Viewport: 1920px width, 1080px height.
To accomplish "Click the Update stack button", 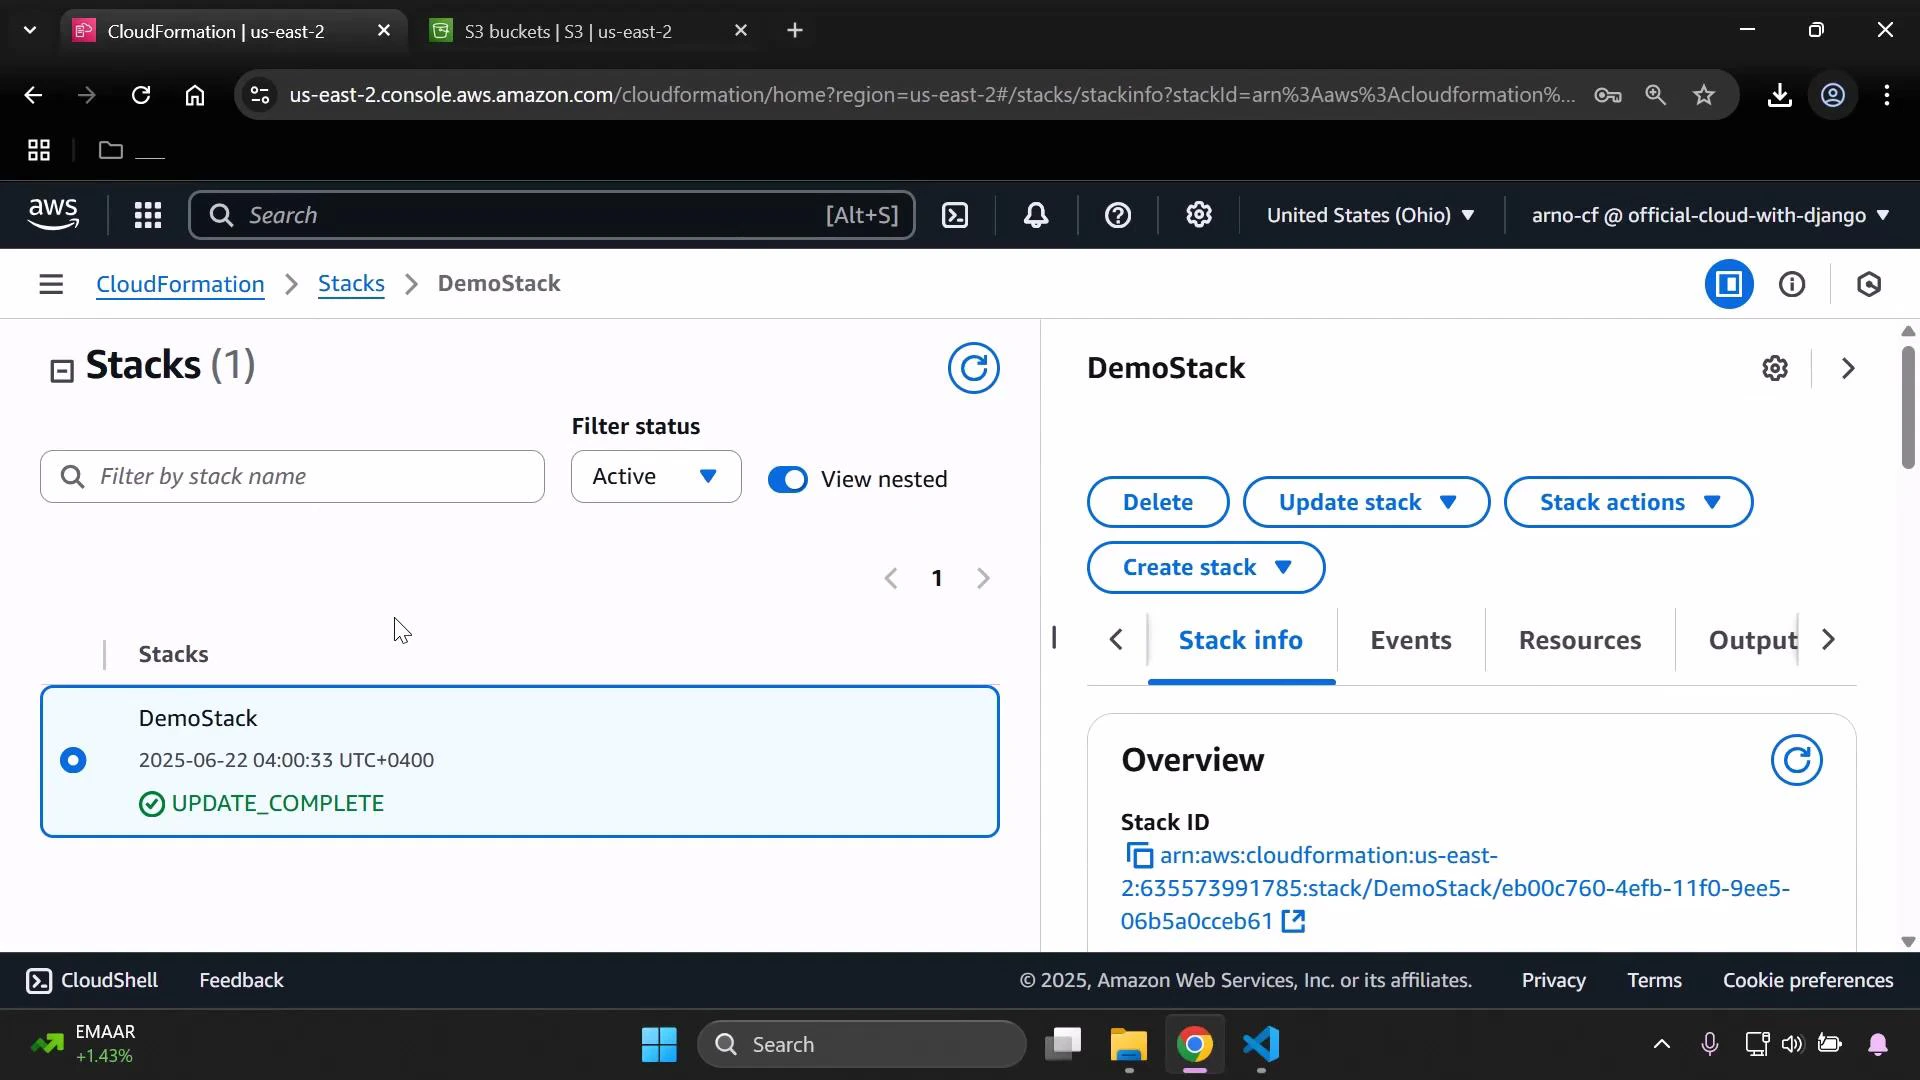I will coord(1366,502).
